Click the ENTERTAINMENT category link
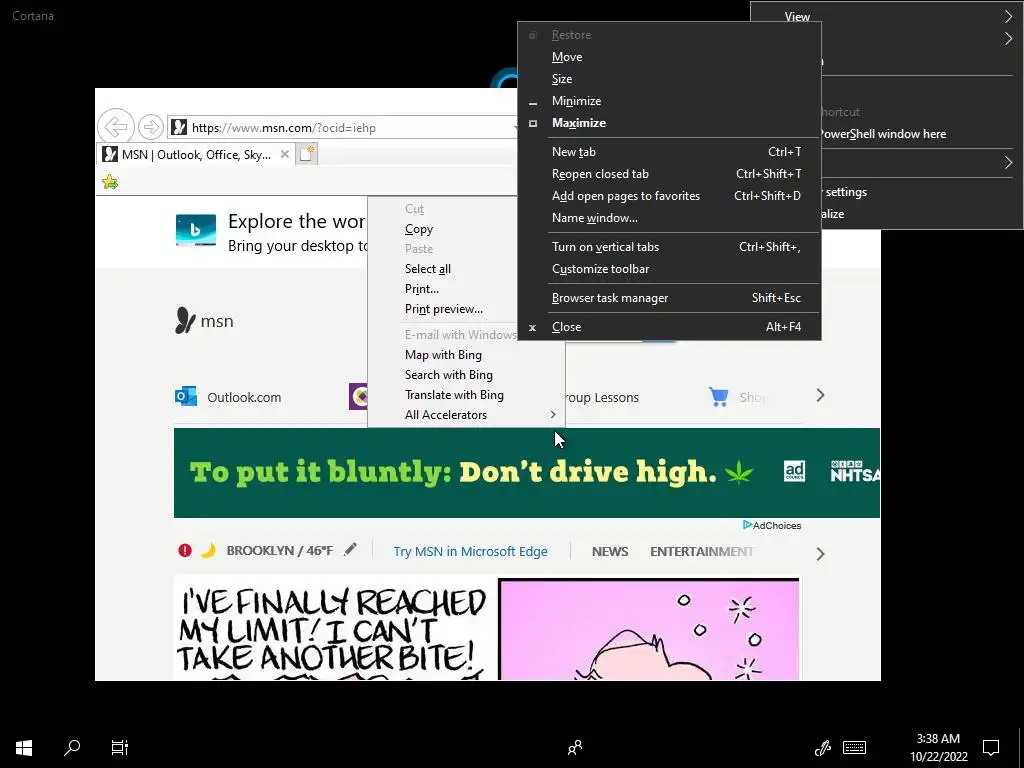Viewport: 1024px width, 768px height. (701, 551)
